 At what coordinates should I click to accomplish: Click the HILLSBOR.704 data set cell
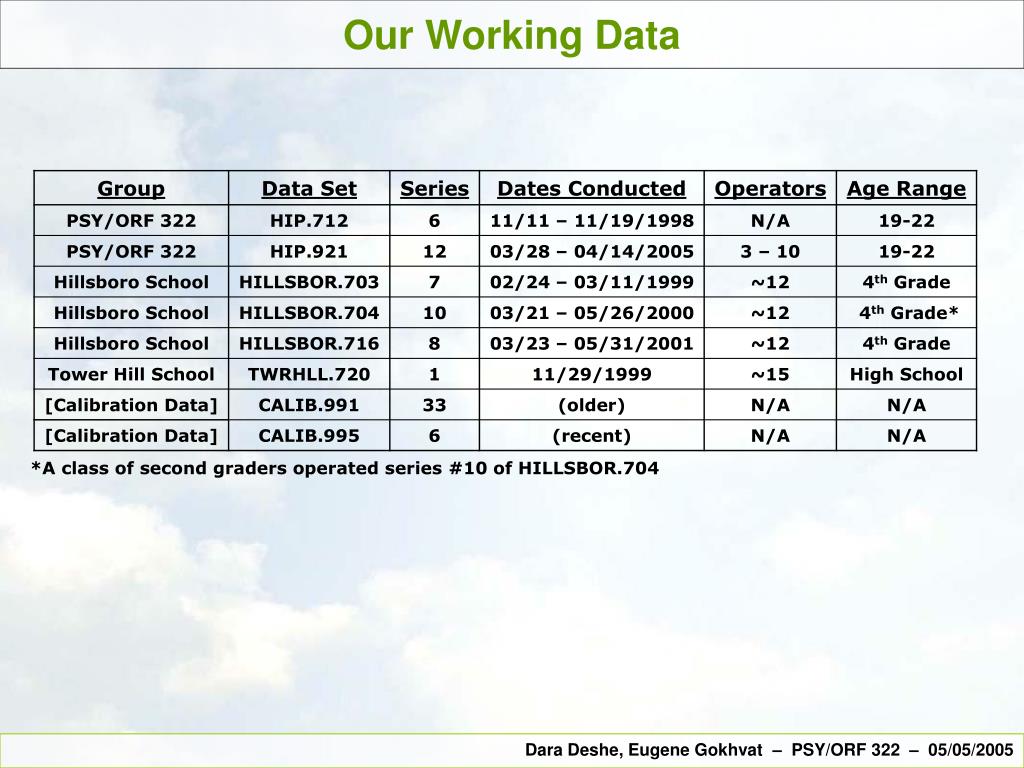coord(309,313)
